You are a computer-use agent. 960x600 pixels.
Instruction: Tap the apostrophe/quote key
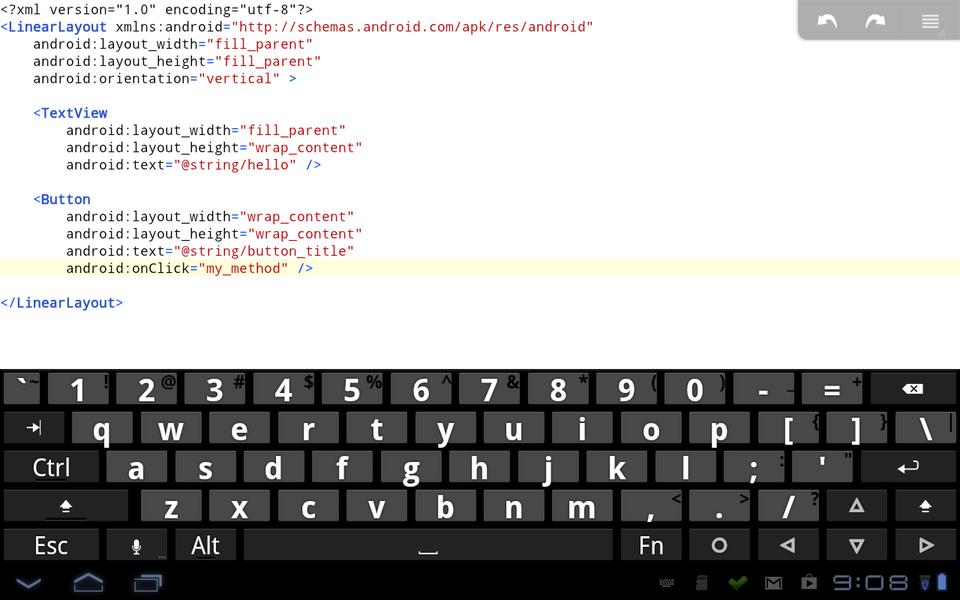pos(822,468)
